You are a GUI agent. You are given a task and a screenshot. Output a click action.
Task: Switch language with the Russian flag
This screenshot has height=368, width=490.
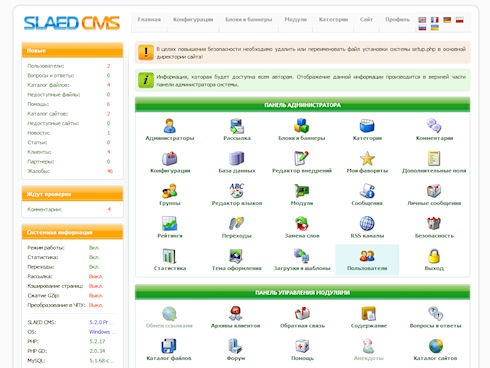422,28
